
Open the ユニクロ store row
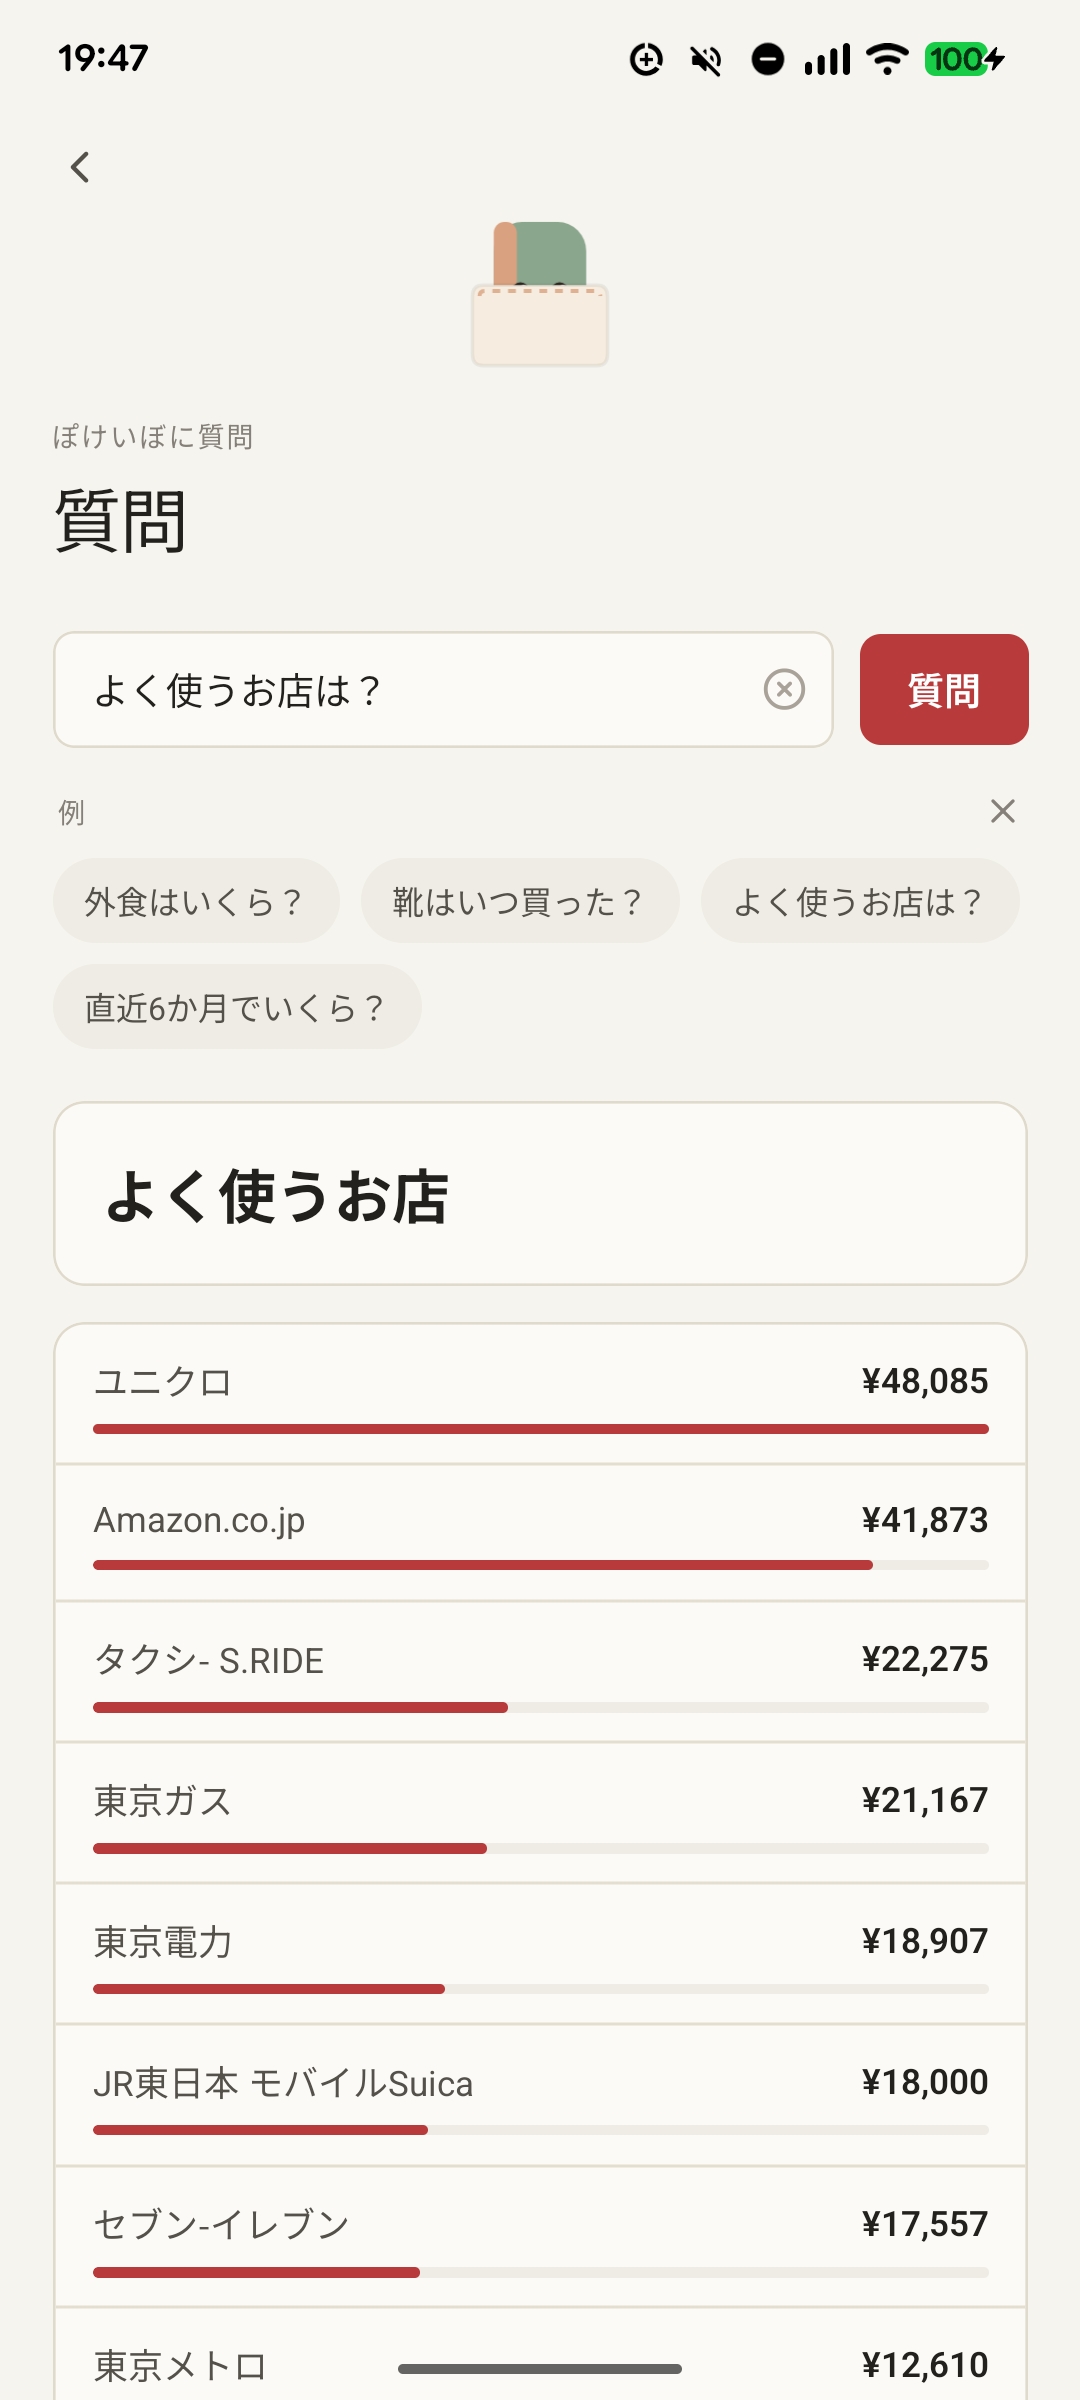pos(540,1395)
